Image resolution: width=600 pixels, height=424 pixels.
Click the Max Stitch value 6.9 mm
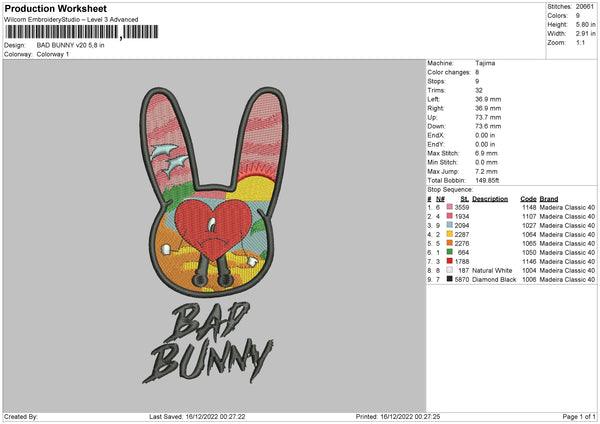coord(486,153)
